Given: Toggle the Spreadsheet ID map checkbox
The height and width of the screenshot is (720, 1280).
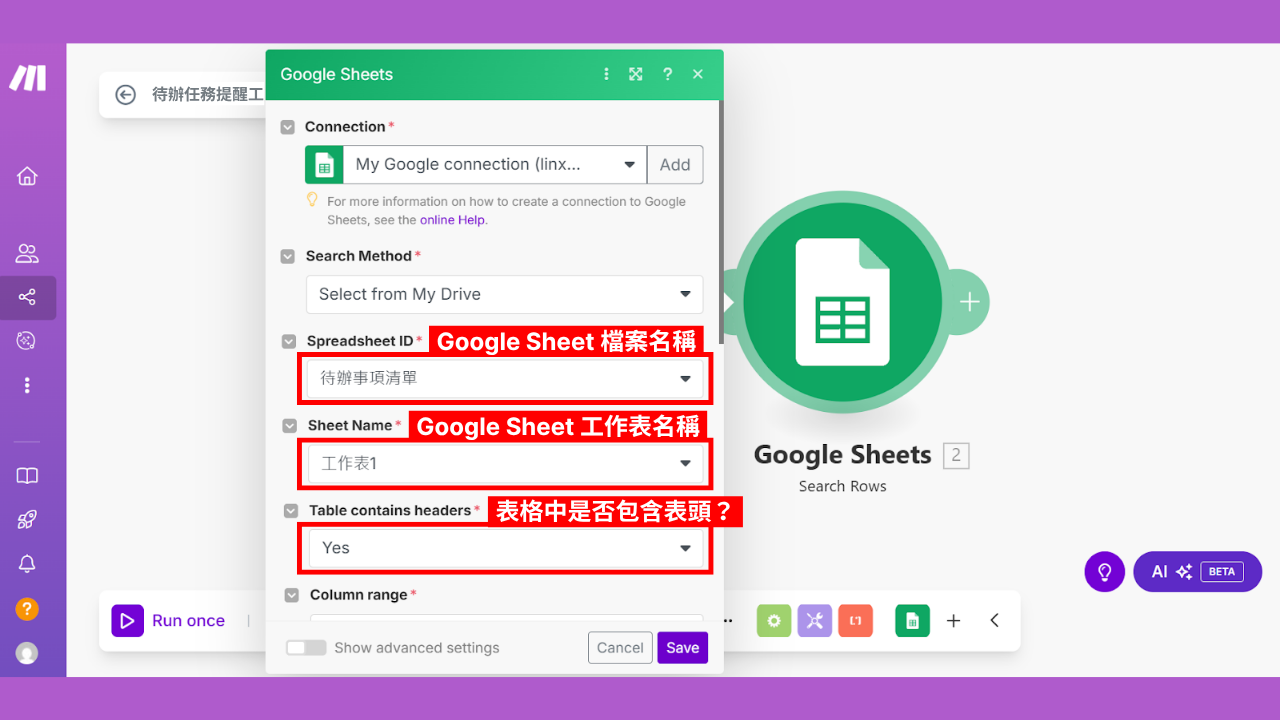Looking at the screenshot, I should (289, 341).
